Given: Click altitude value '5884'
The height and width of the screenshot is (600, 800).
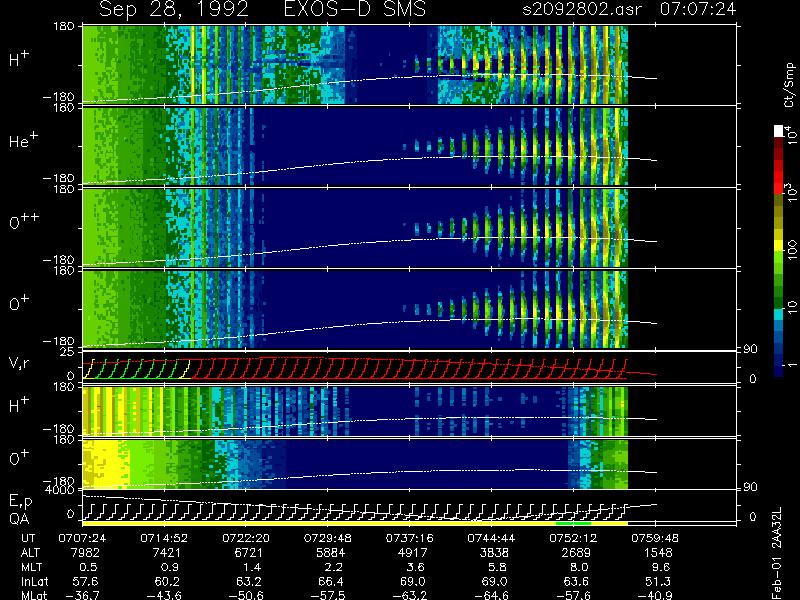Looking at the screenshot, I should pos(330,553).
